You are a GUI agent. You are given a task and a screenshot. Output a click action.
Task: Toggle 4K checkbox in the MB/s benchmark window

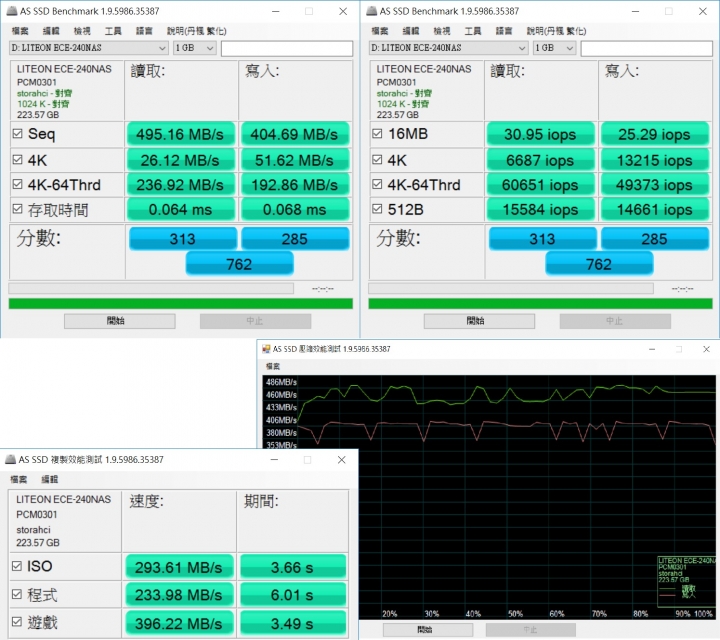[17, 159]
